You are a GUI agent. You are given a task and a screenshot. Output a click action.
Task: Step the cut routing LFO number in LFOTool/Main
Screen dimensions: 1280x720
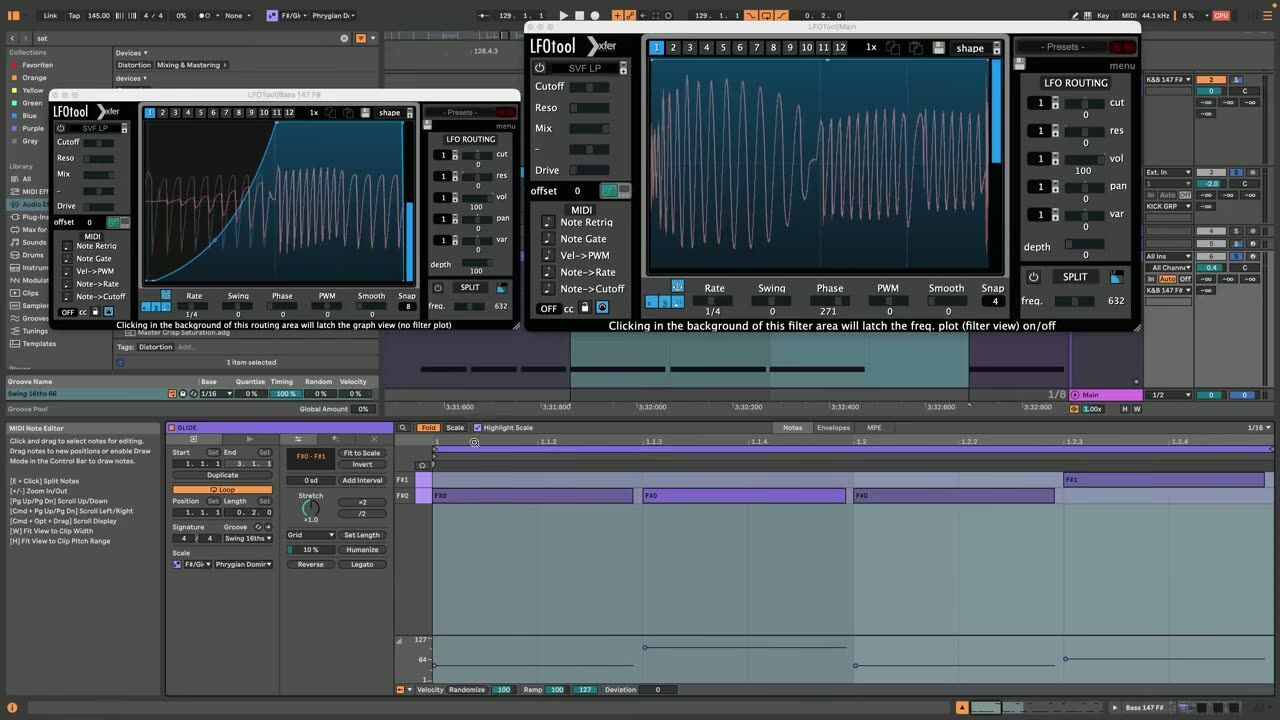point(1055,103)
